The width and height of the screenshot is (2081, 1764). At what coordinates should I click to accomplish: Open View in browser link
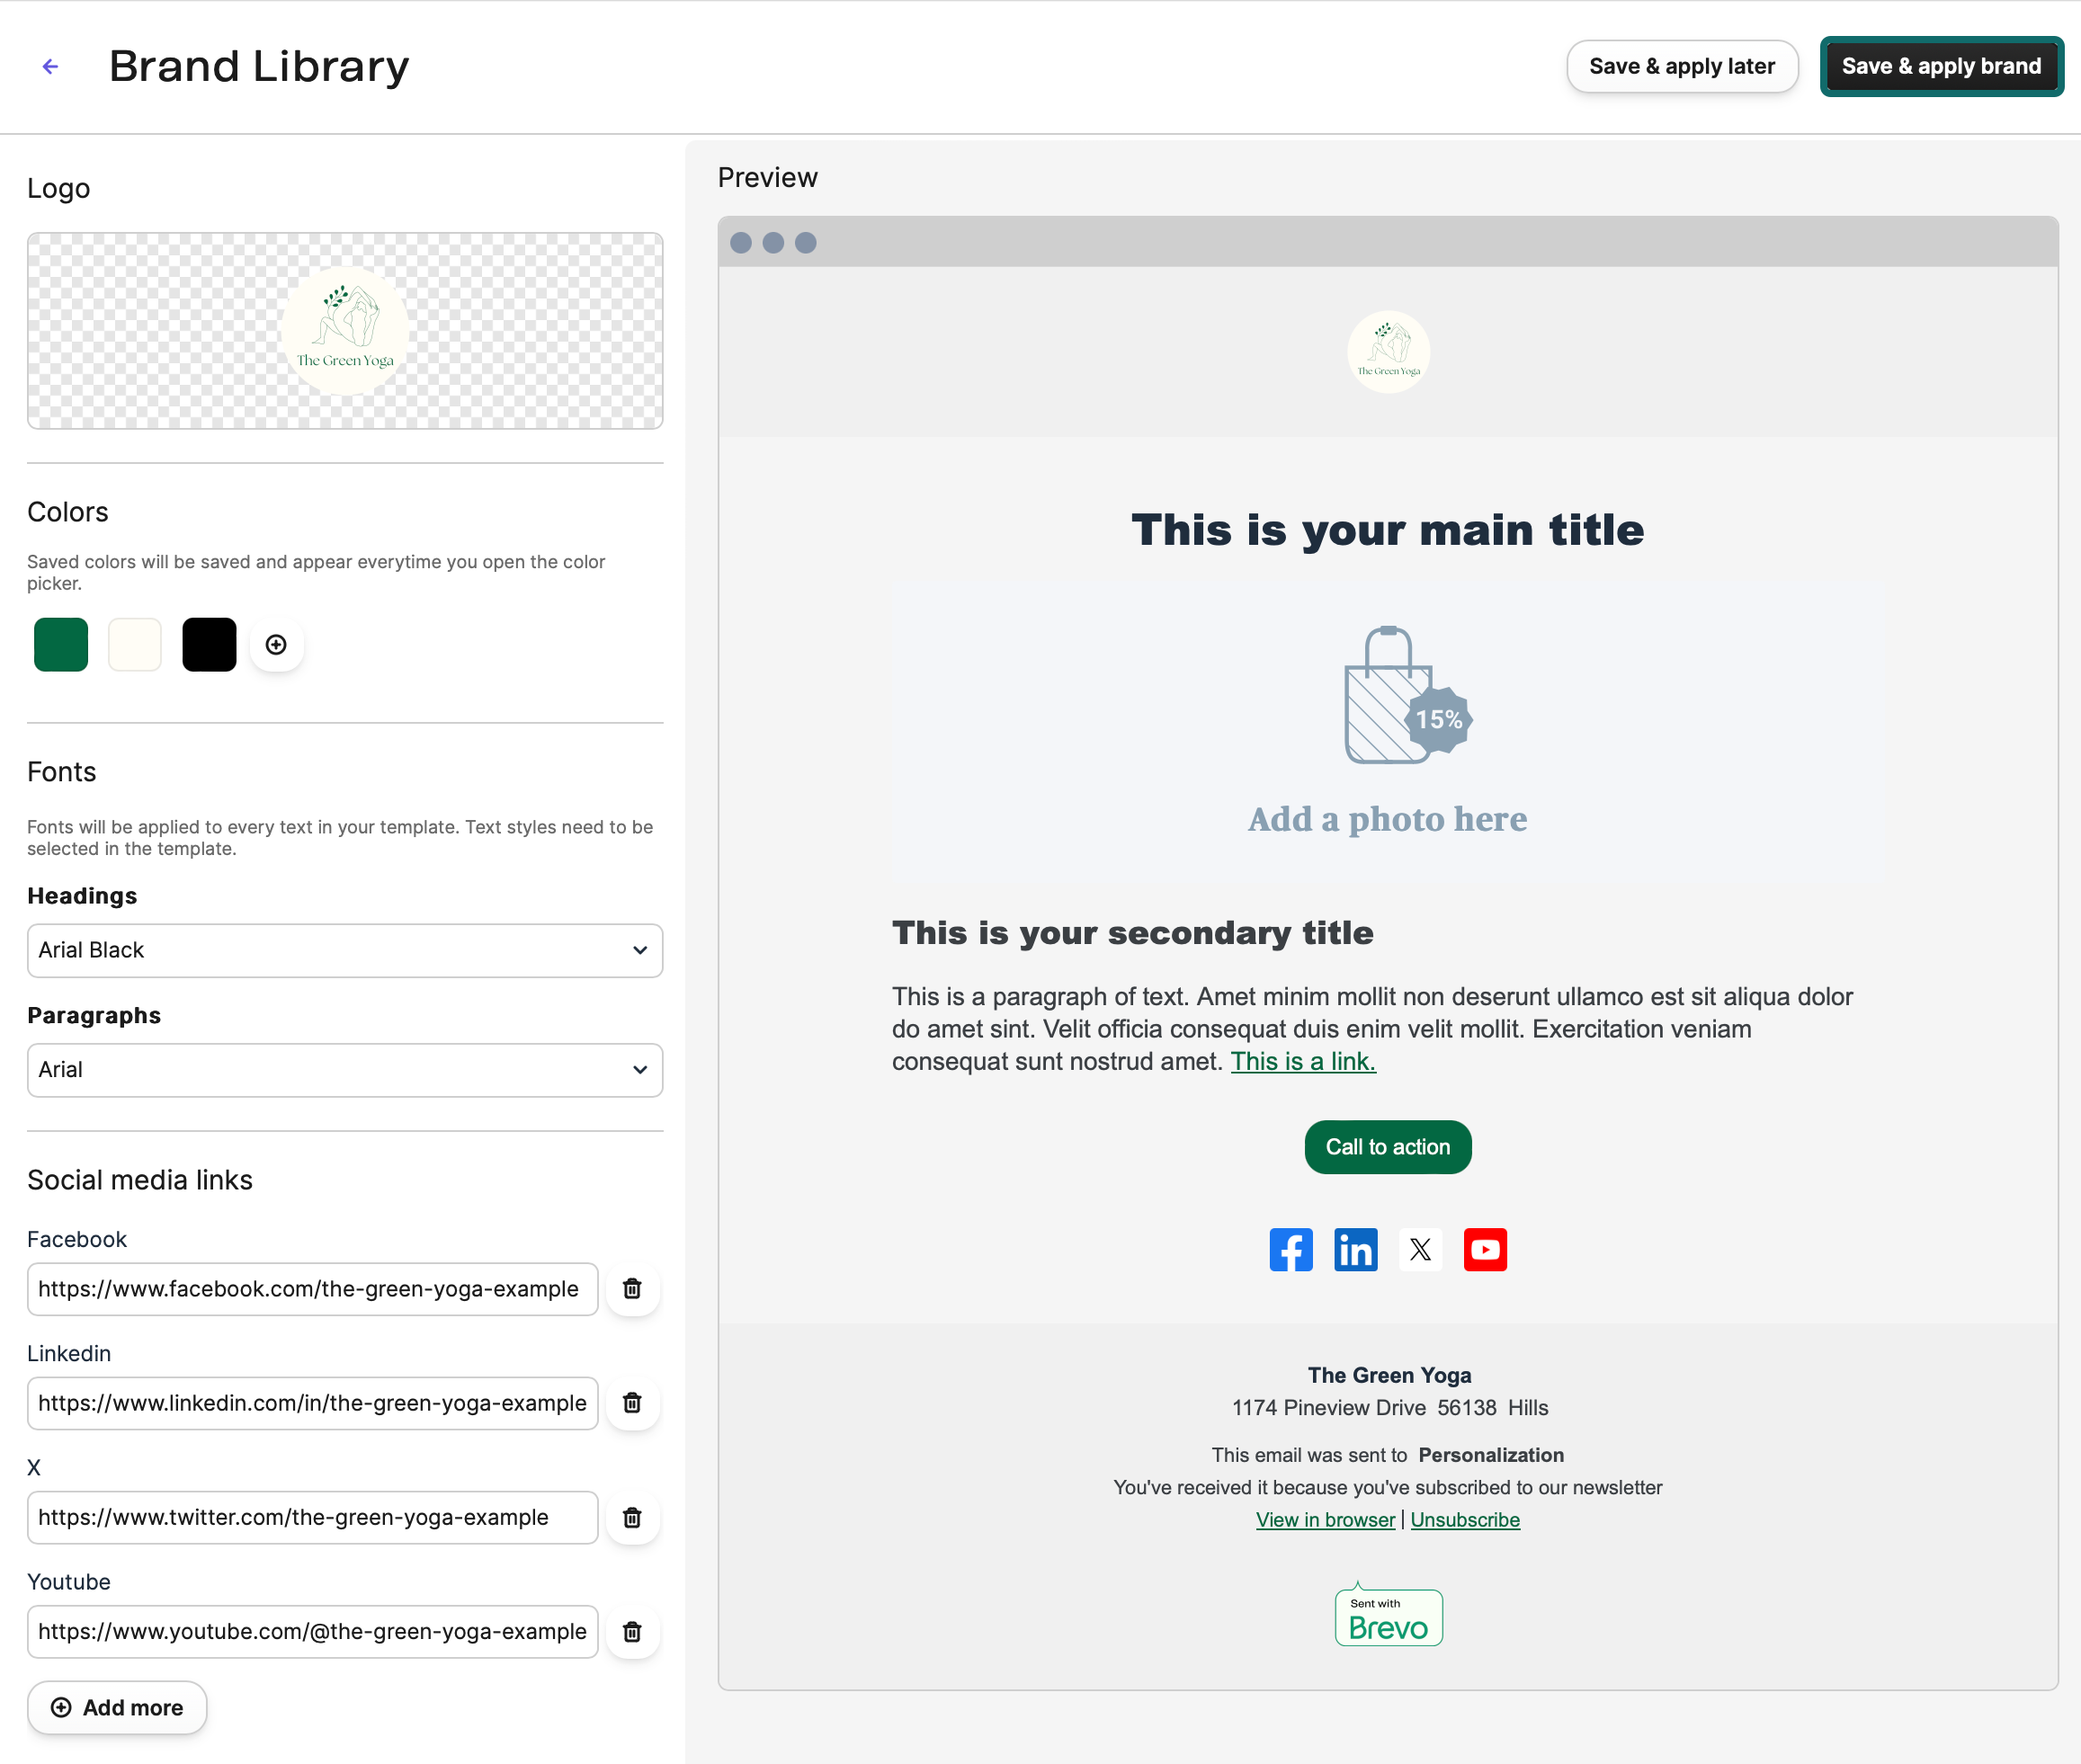(1325, 1519)
